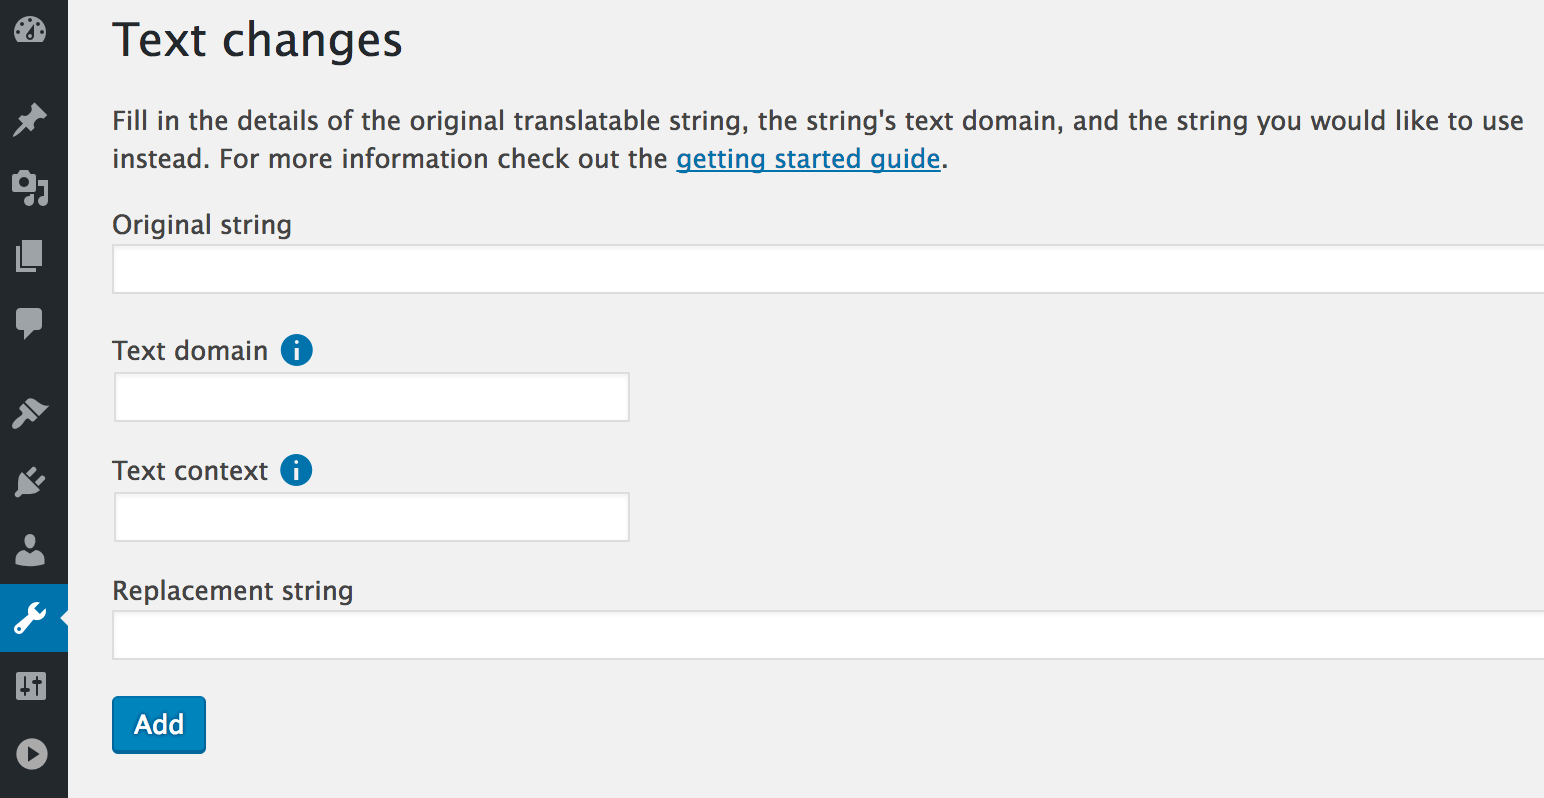Expand the collapsed admin menu arrow
This screenshot has width=1544, height=798.
tap(32, 754)
